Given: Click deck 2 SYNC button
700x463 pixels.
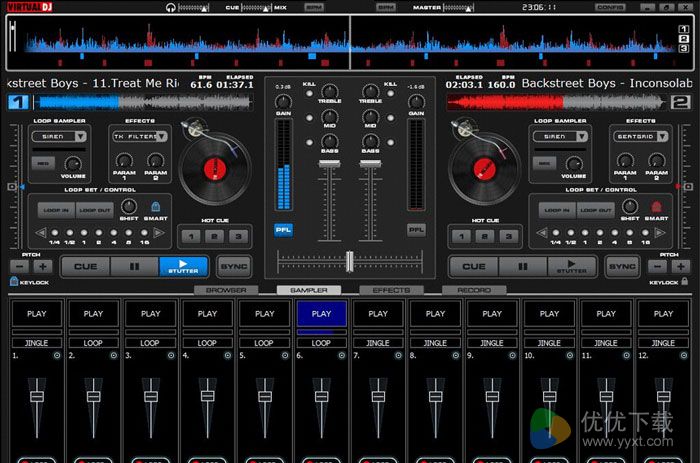Looking at the screenshot, I should [622, 267].
